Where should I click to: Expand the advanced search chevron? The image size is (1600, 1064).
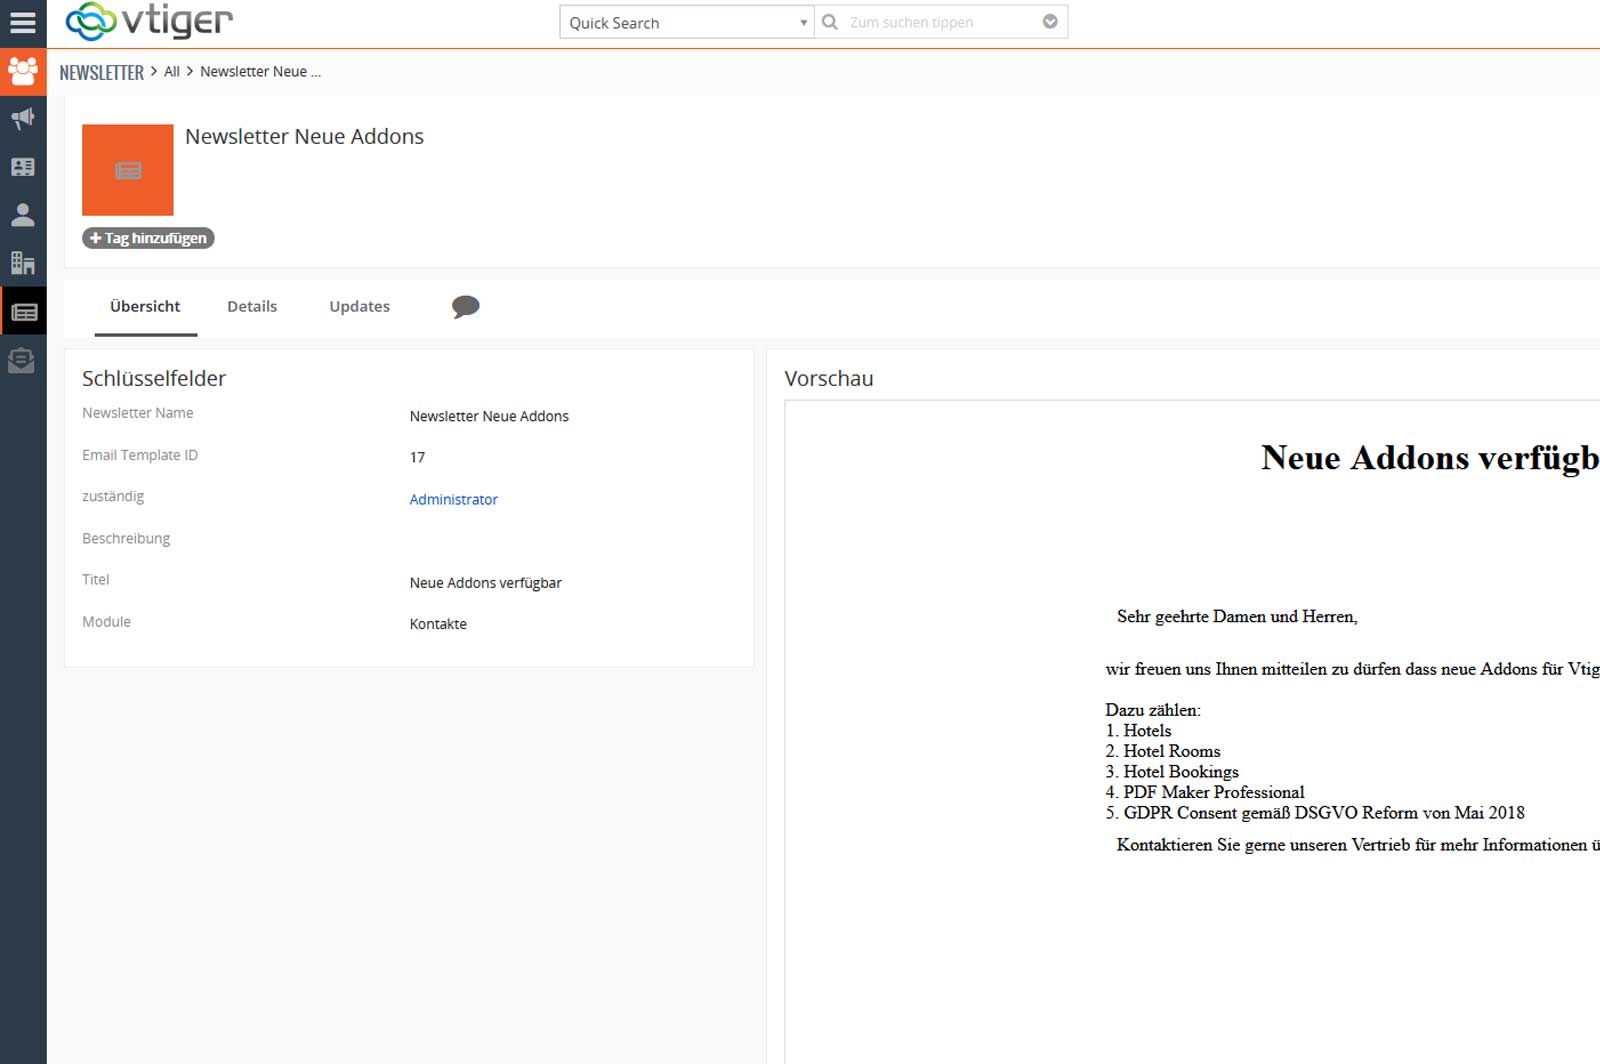pyautogui.click(x=1049, y=20)
